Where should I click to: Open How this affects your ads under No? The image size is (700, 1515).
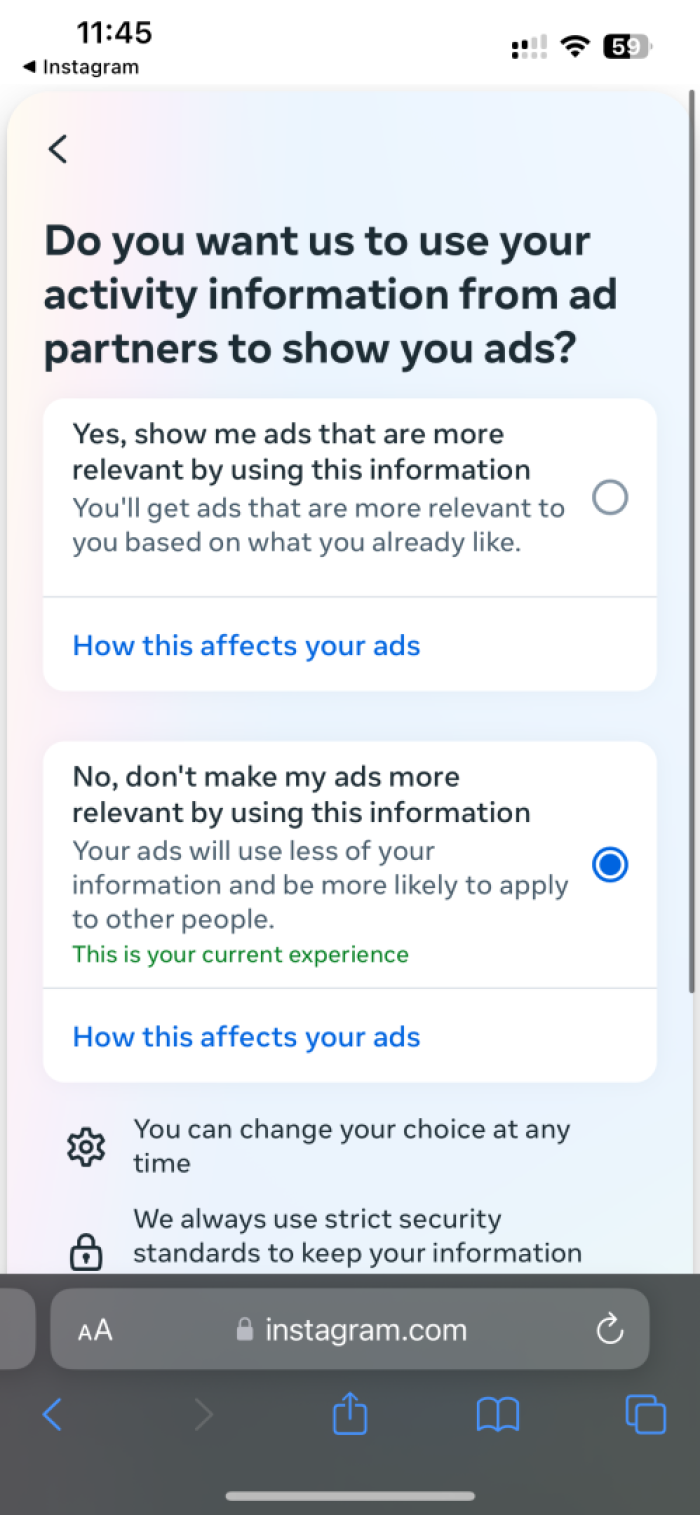pyautogui.click(x=246, y=1037)
